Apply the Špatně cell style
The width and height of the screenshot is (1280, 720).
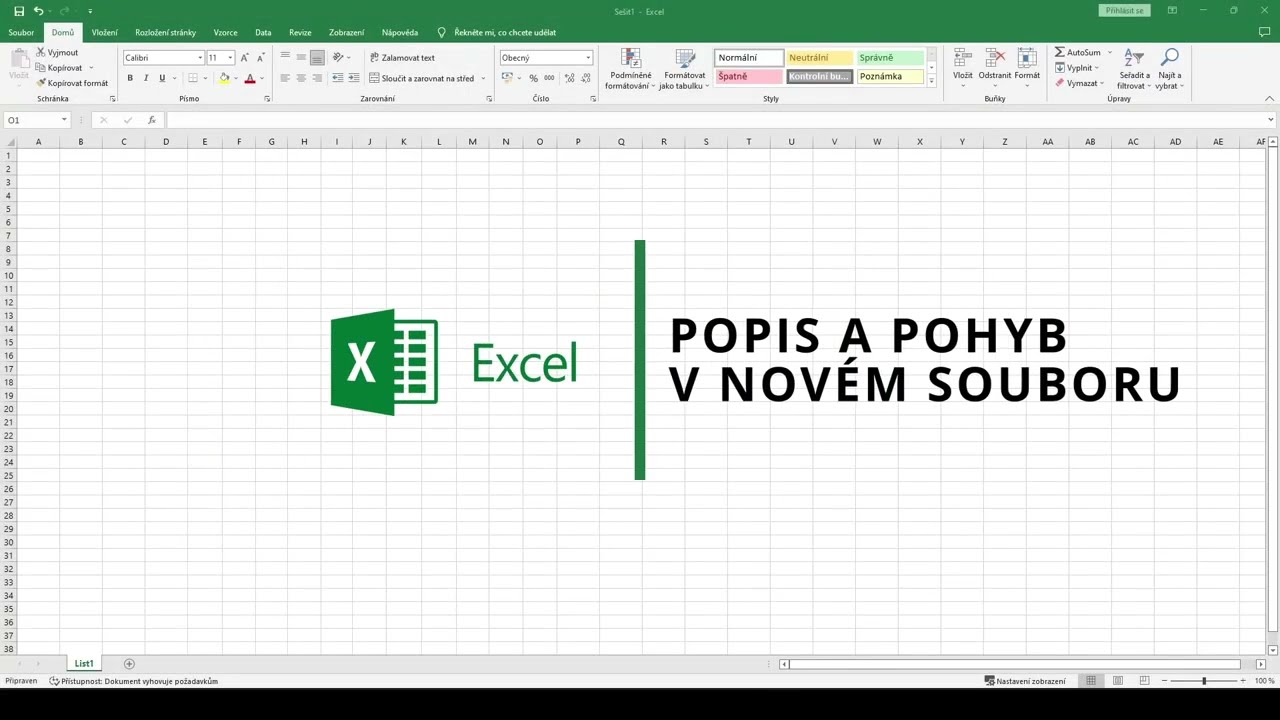click(x=749, y=76)
